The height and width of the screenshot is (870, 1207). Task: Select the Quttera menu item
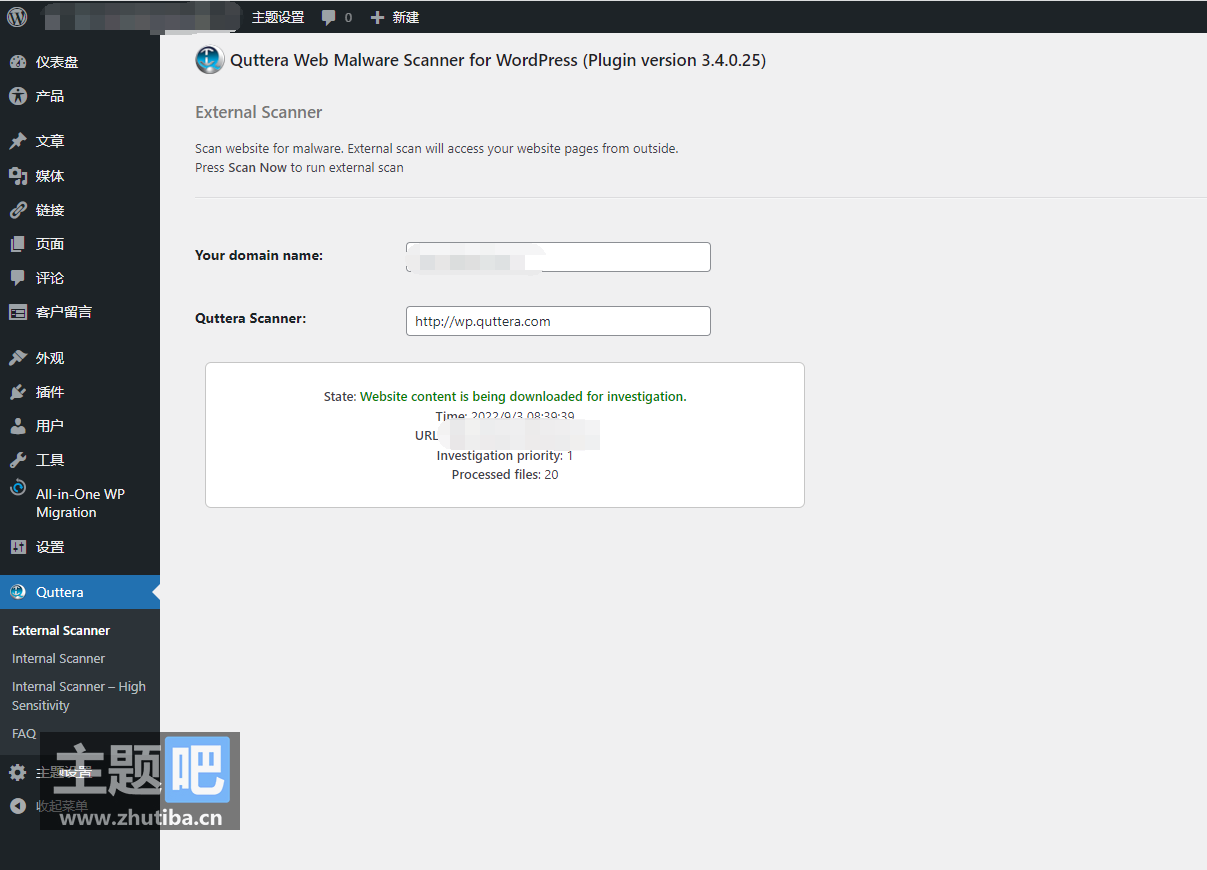click(80, 592)
